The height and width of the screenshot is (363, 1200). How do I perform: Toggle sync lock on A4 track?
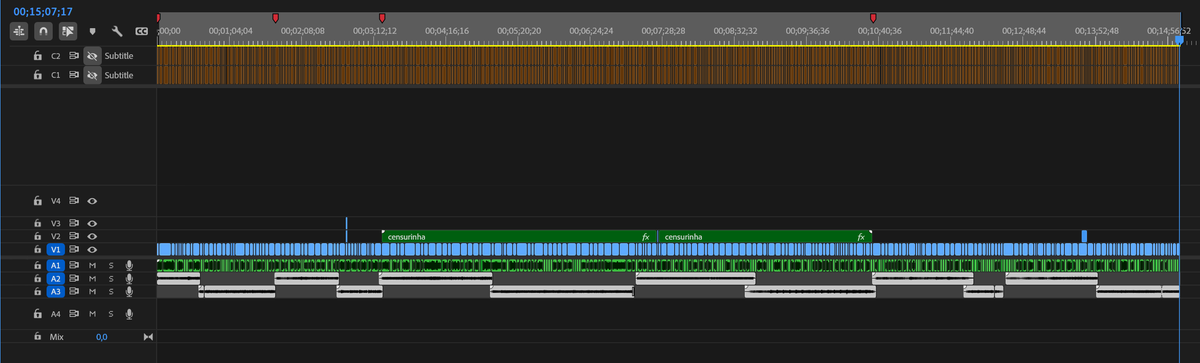(73, 313)
